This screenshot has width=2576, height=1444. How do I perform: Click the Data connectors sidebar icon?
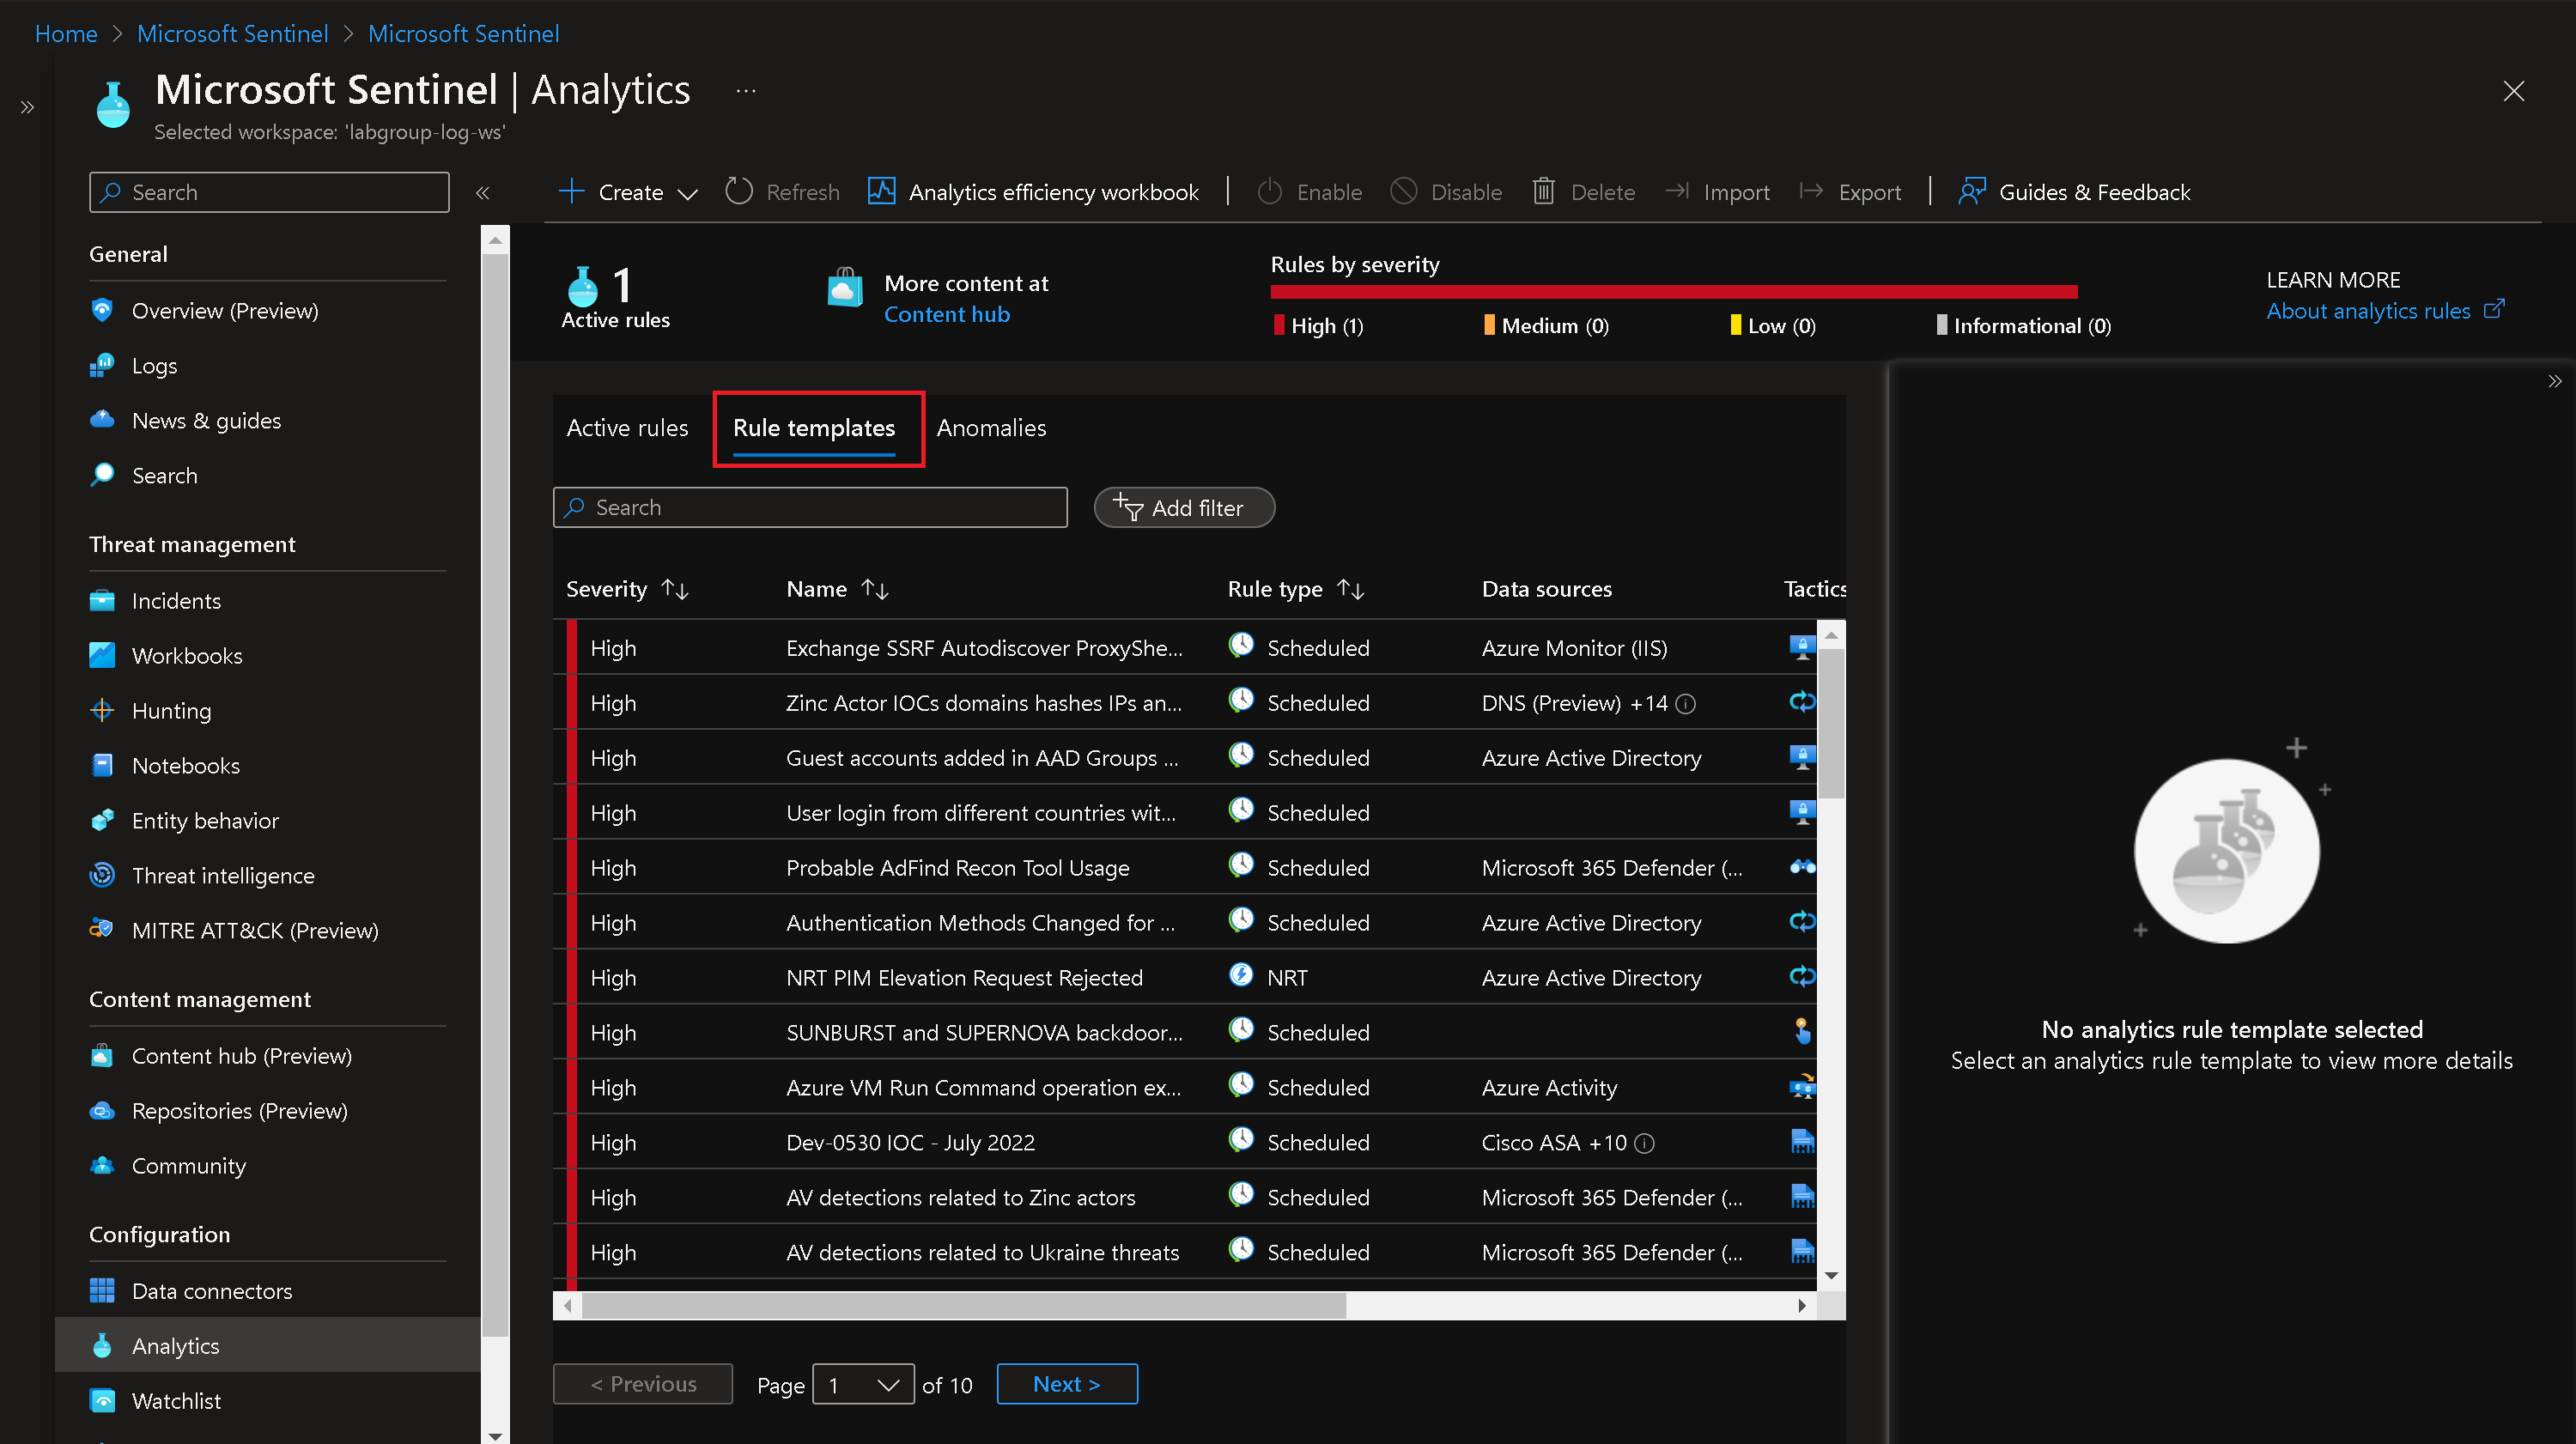pyautogui.click(x=102, y=1290)
